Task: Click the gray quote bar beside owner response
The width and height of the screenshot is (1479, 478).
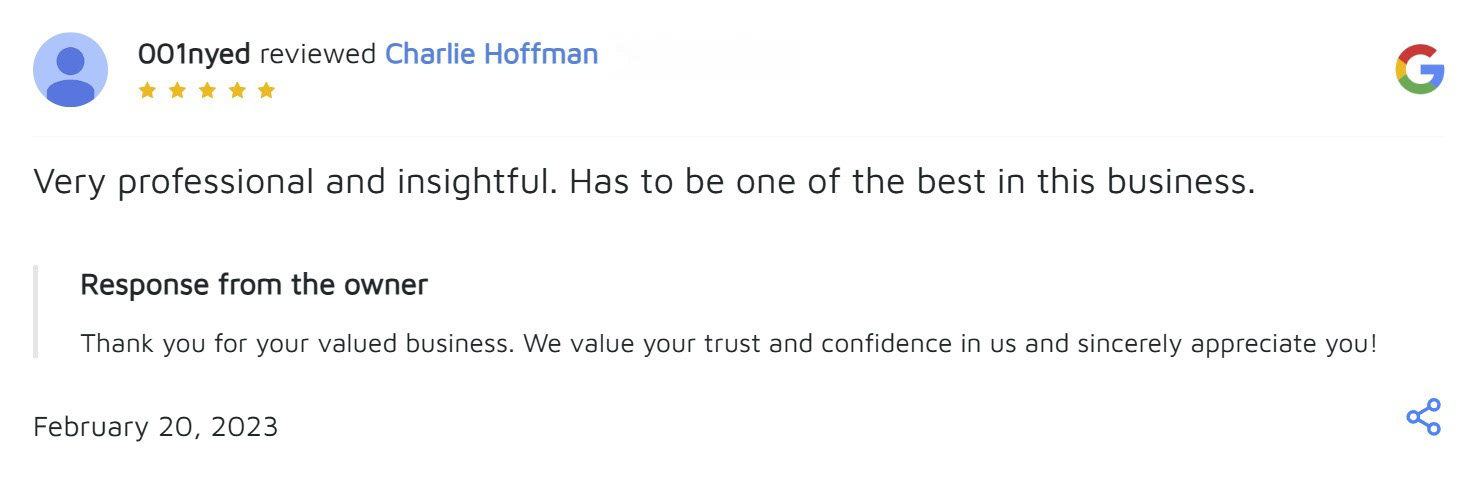Action: click(x=36, y=312)
